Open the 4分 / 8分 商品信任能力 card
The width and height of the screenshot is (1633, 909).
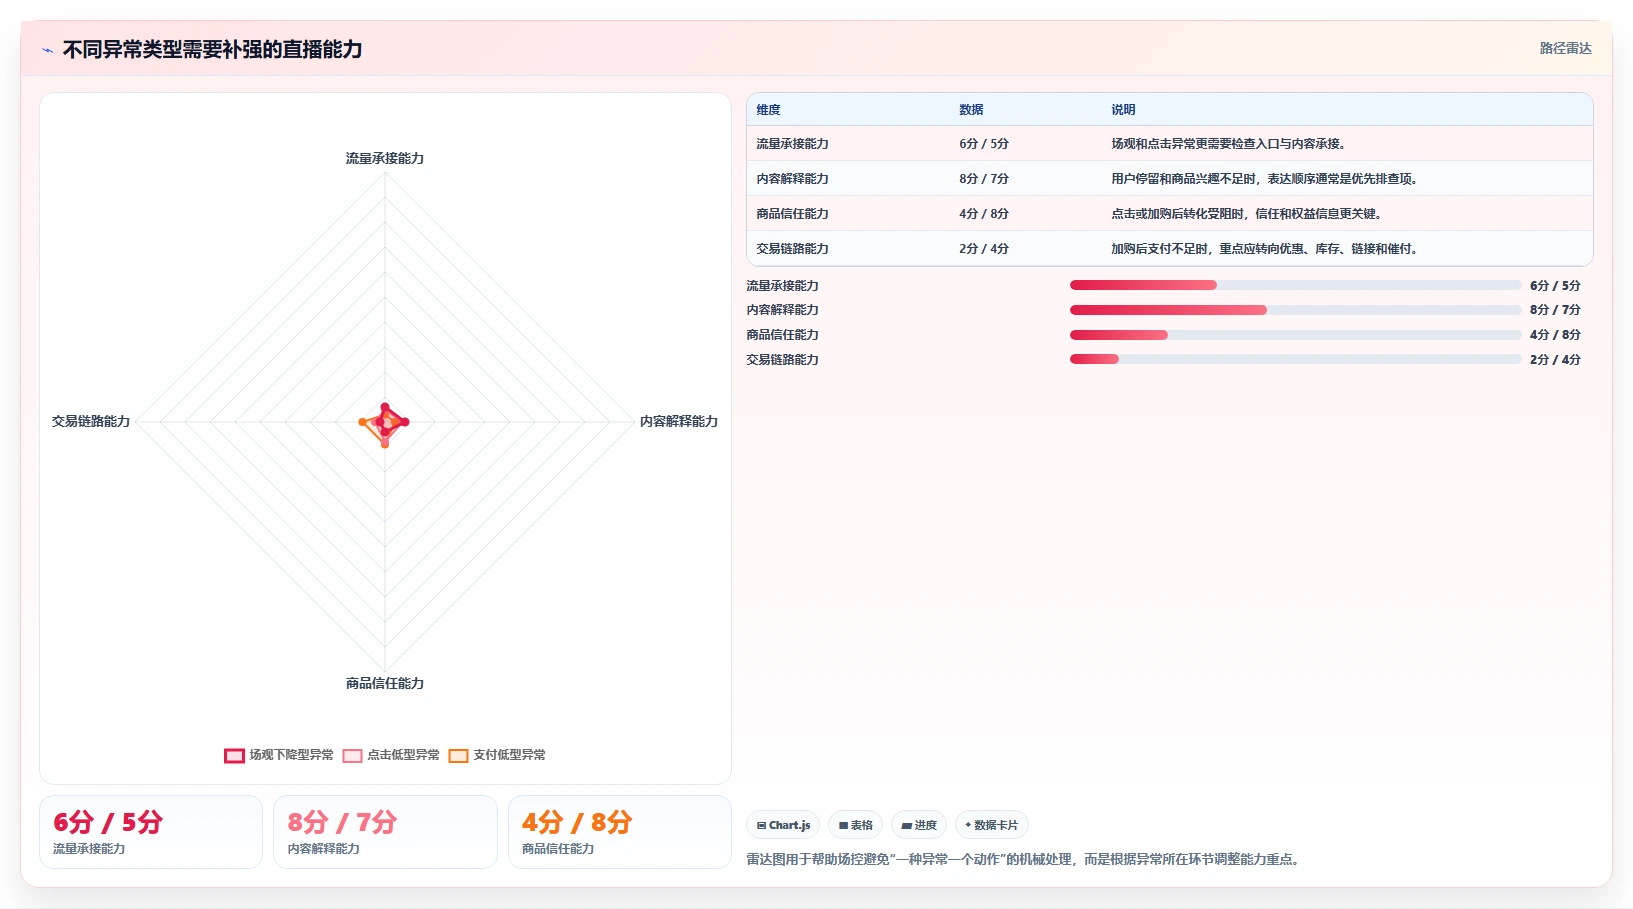pyautogui.click(x=620, y=832)
